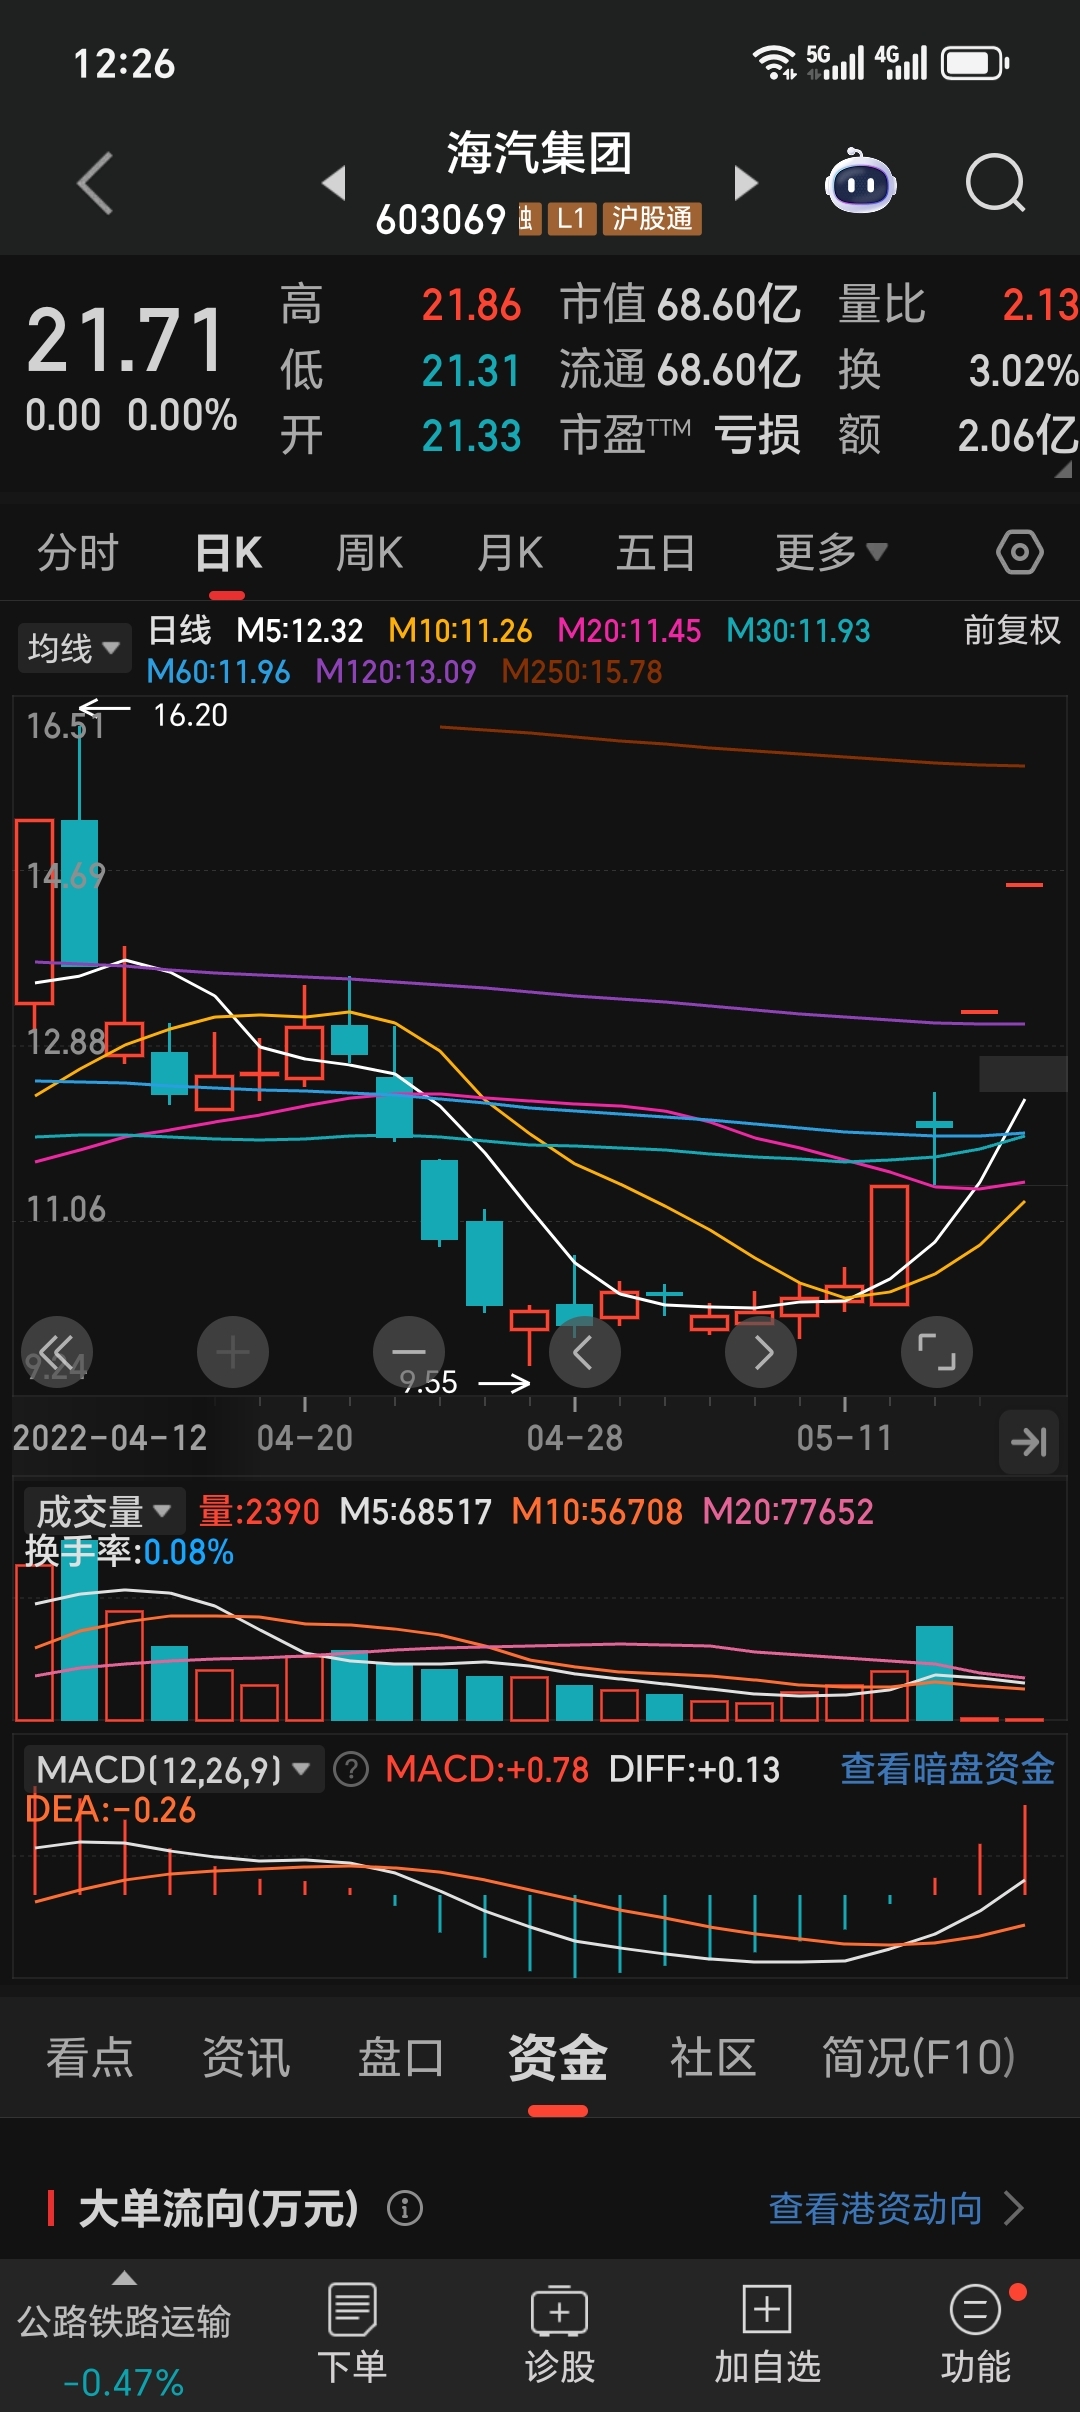This screenshot has width=1080, height=2412.
Task: Switch to next stock with right triangle
Action: point(745,183)
